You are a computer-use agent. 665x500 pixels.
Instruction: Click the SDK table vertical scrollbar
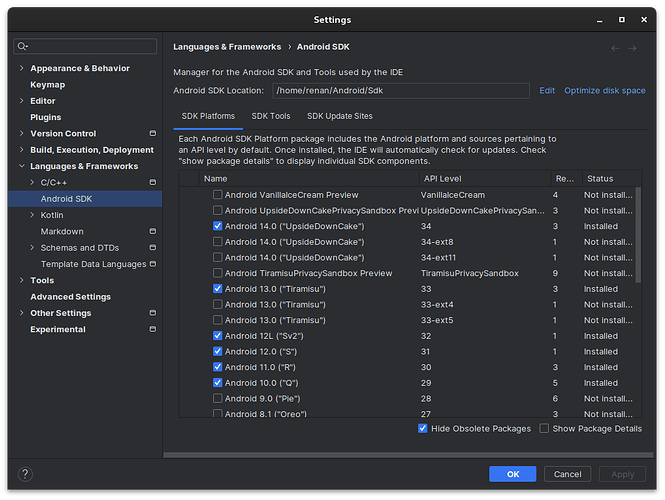638,235
